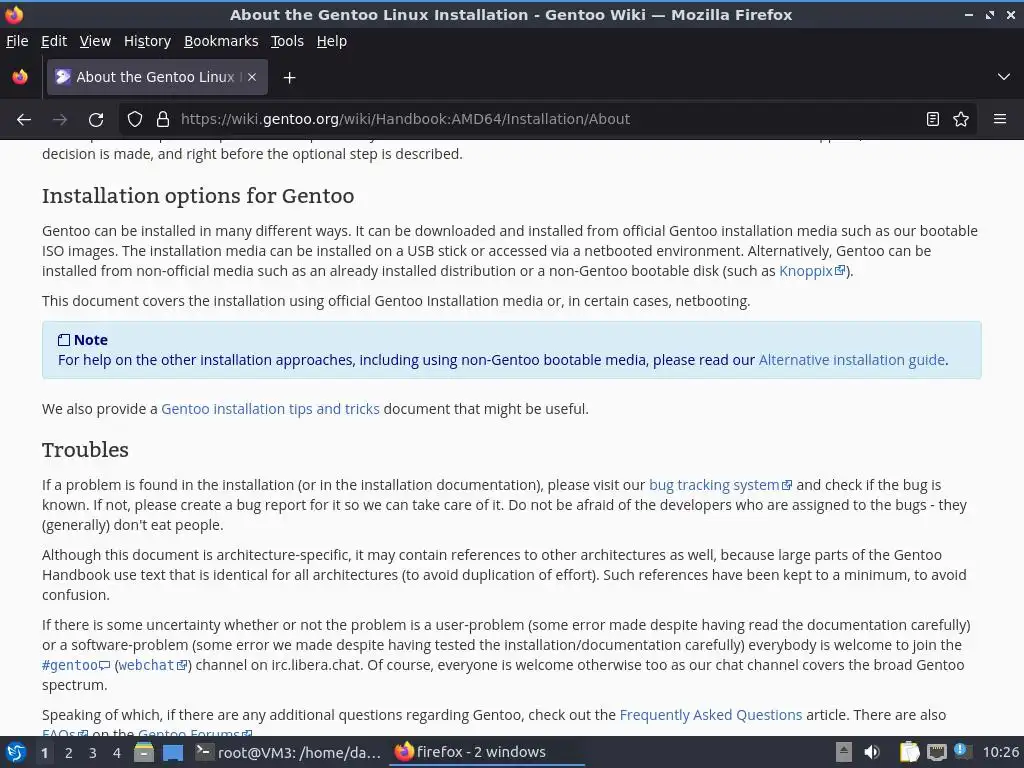
Task: Open network connection tray icon
Action: click(936, 752)
